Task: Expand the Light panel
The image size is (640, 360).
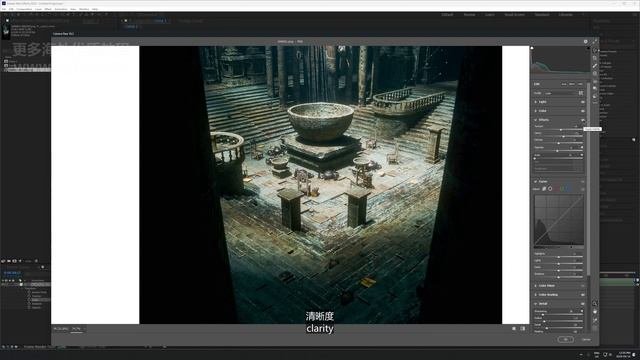Action: click(536, 102)
